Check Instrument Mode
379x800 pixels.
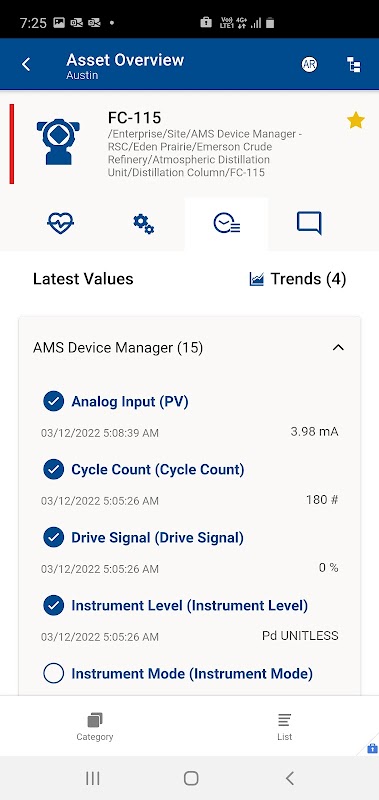click(x=54, y=673)
